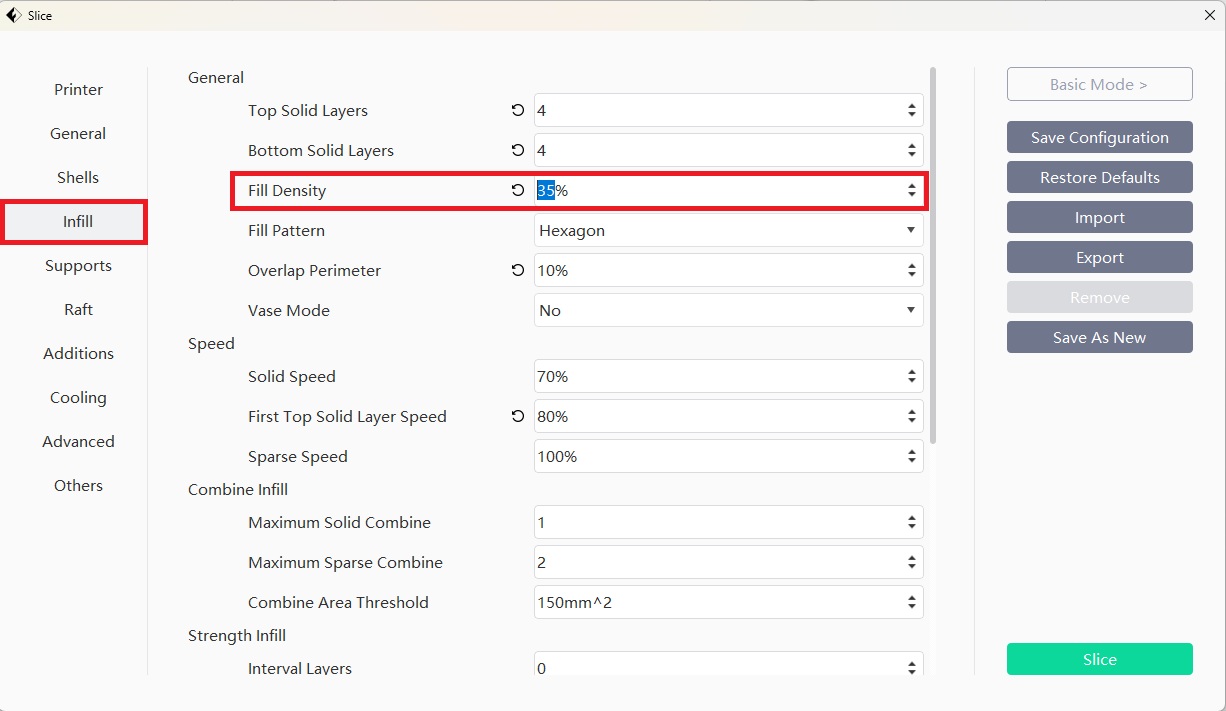Viewport: 1226px width, 711px height.
Task: Click Maximum Sparse Combine stepper
Action: click(x=911, y=563)
